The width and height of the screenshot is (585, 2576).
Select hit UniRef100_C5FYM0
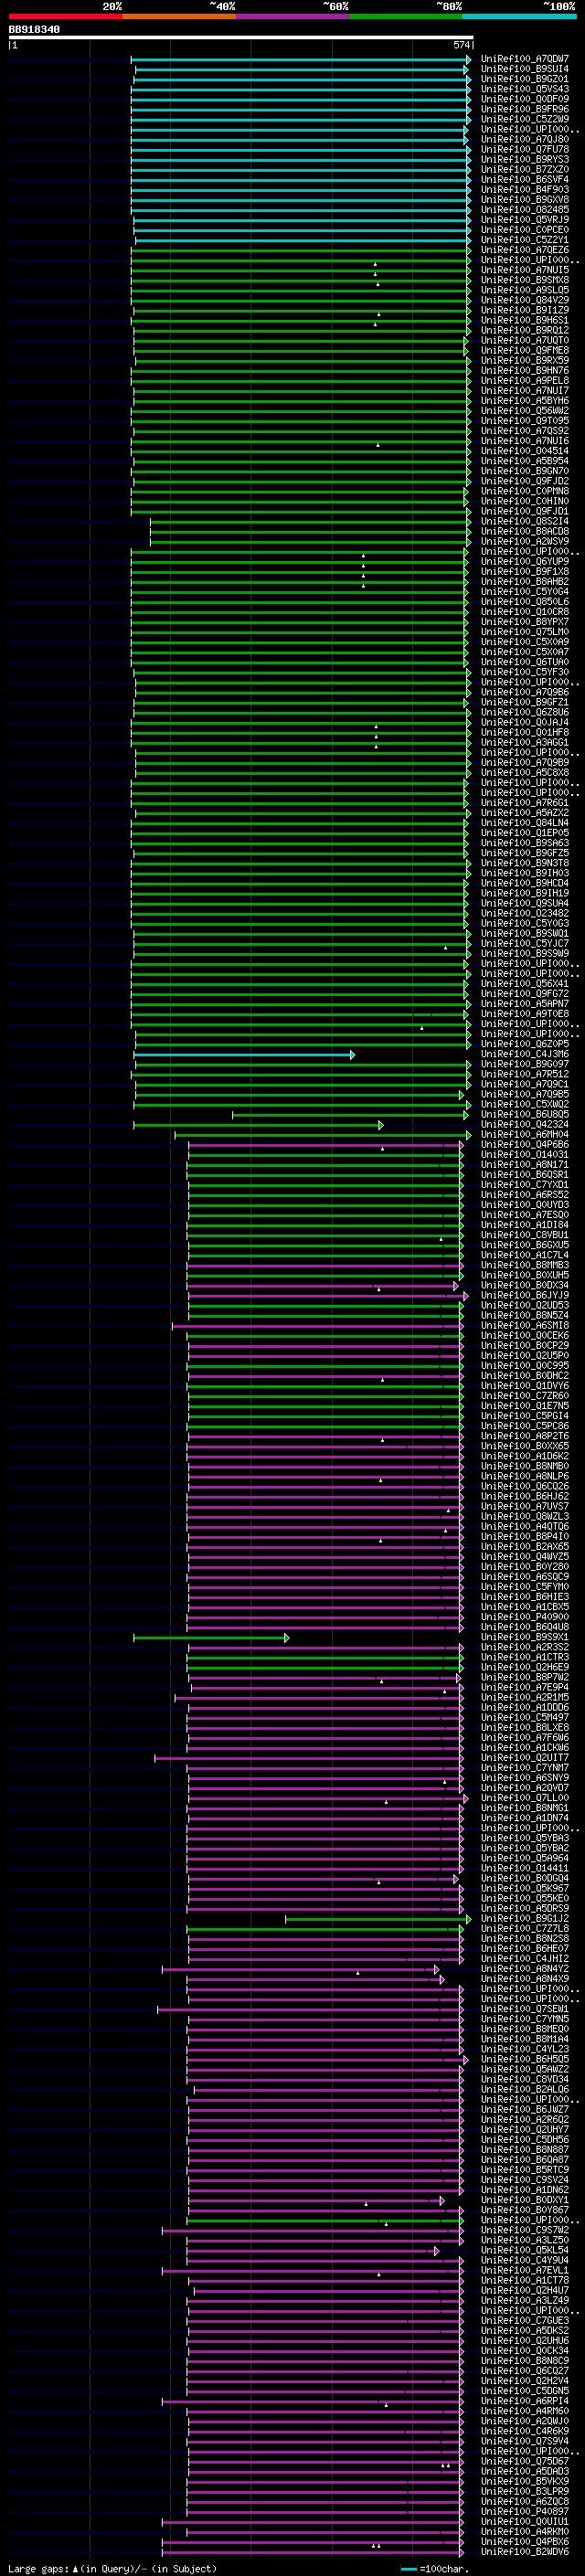[525, 1587]
